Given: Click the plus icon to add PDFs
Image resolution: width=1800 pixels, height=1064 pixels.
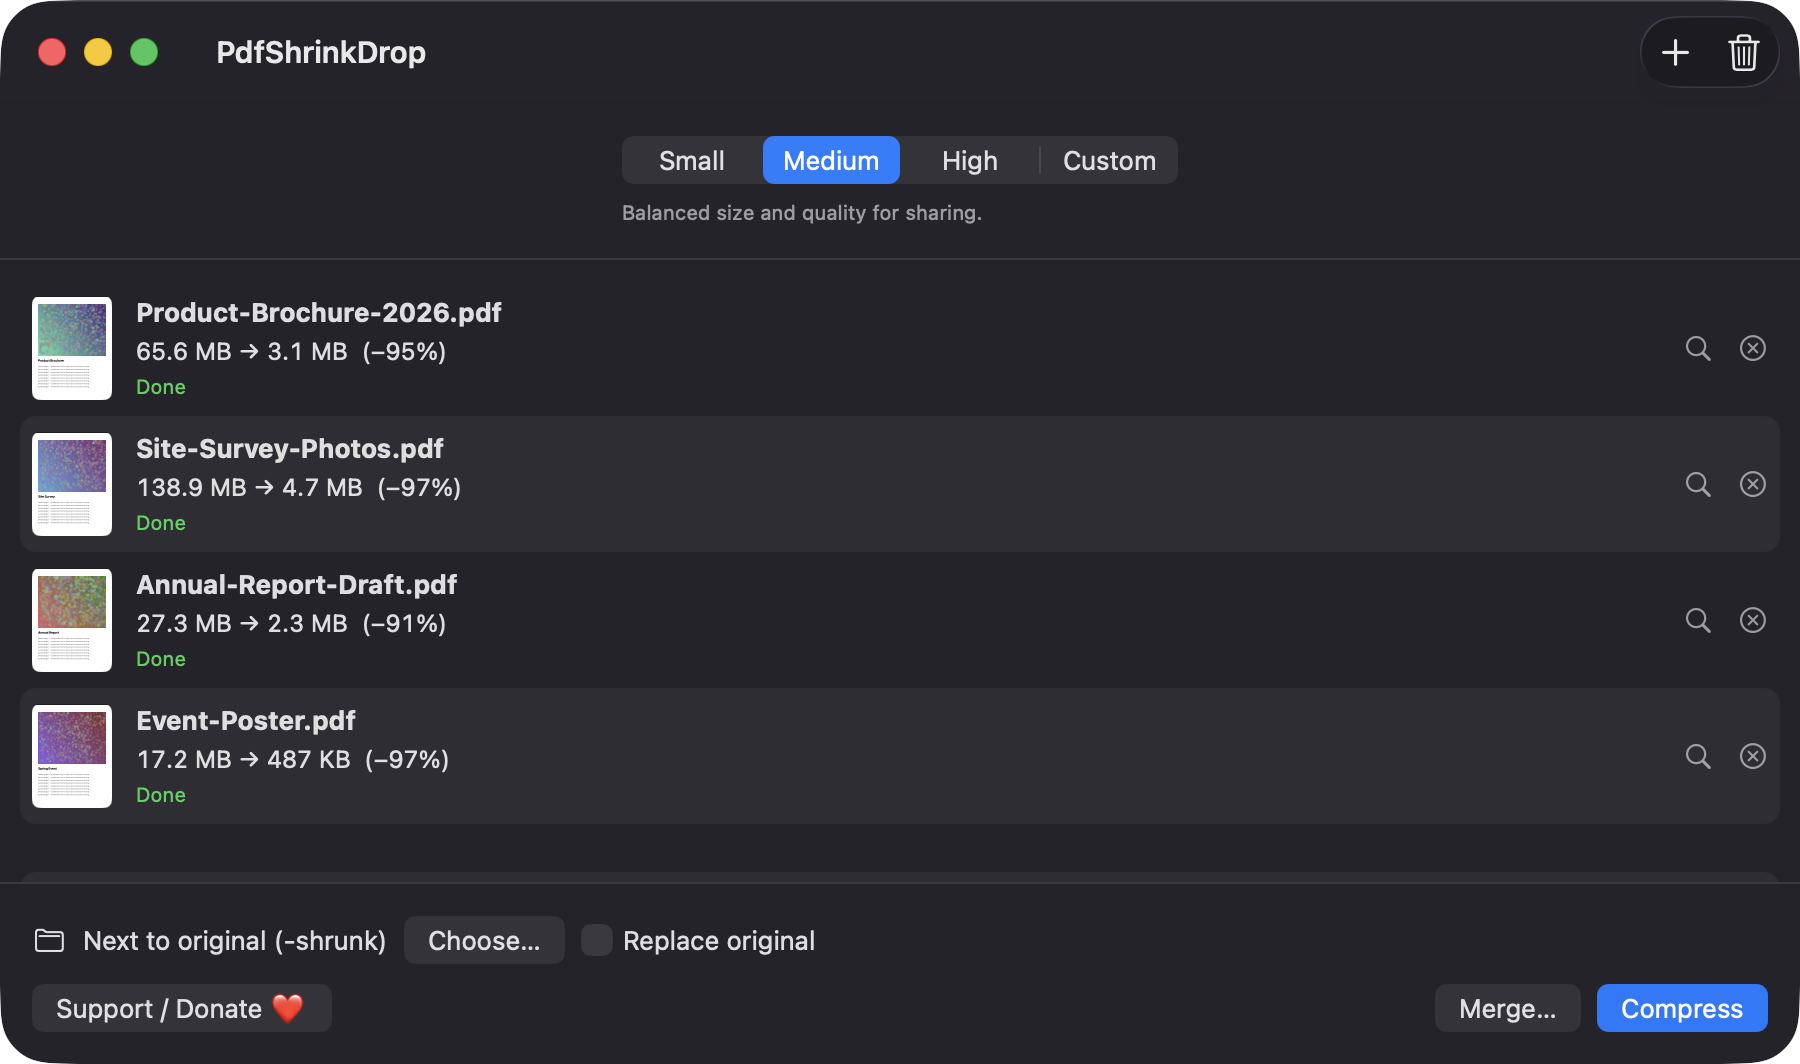Looking at the screenshot, I should point(1675,52).
